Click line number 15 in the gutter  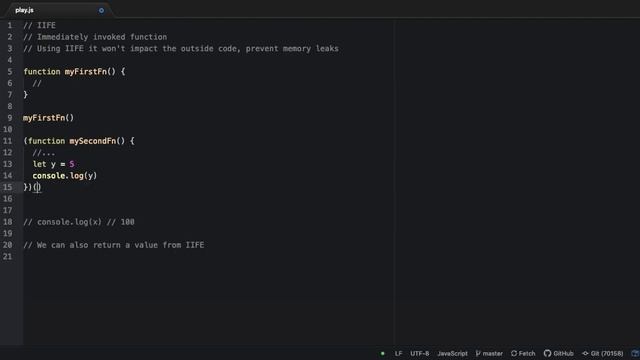[x=8, y=187]
